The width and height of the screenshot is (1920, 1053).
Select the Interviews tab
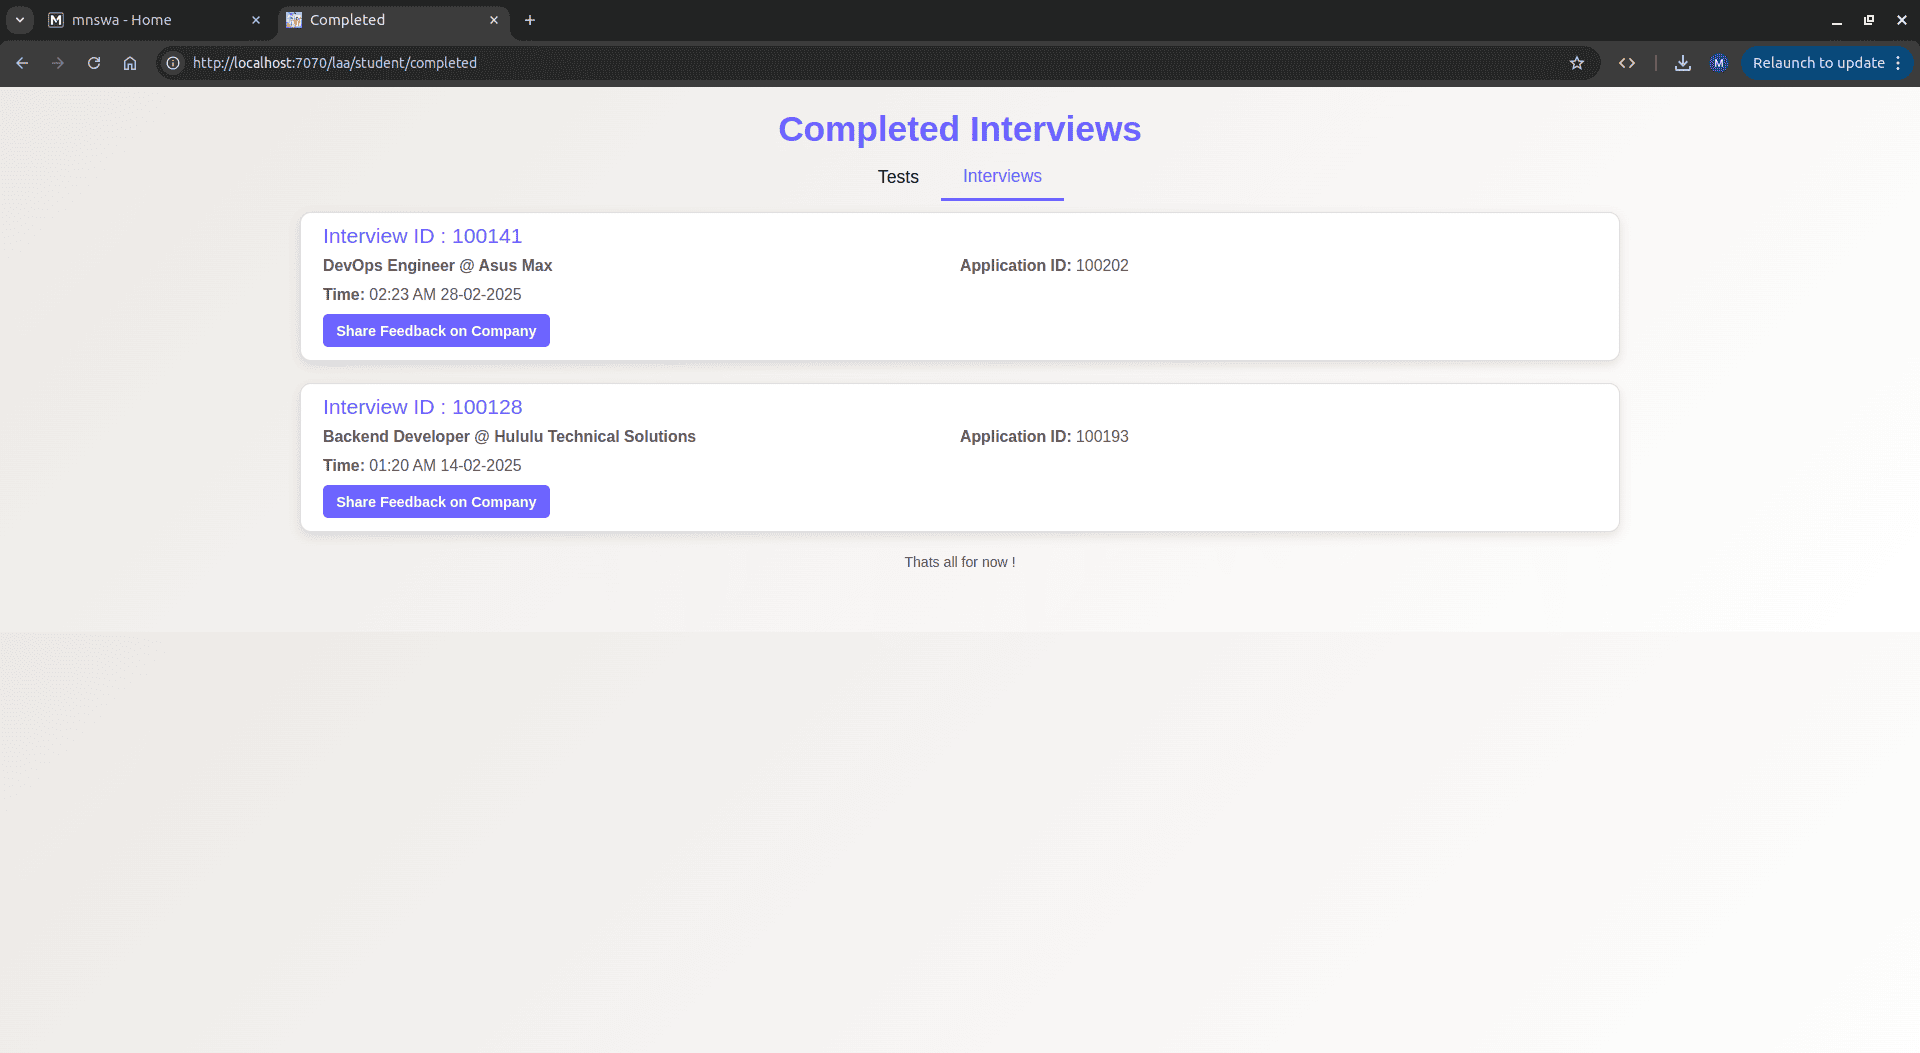[x=1002, y=177]
